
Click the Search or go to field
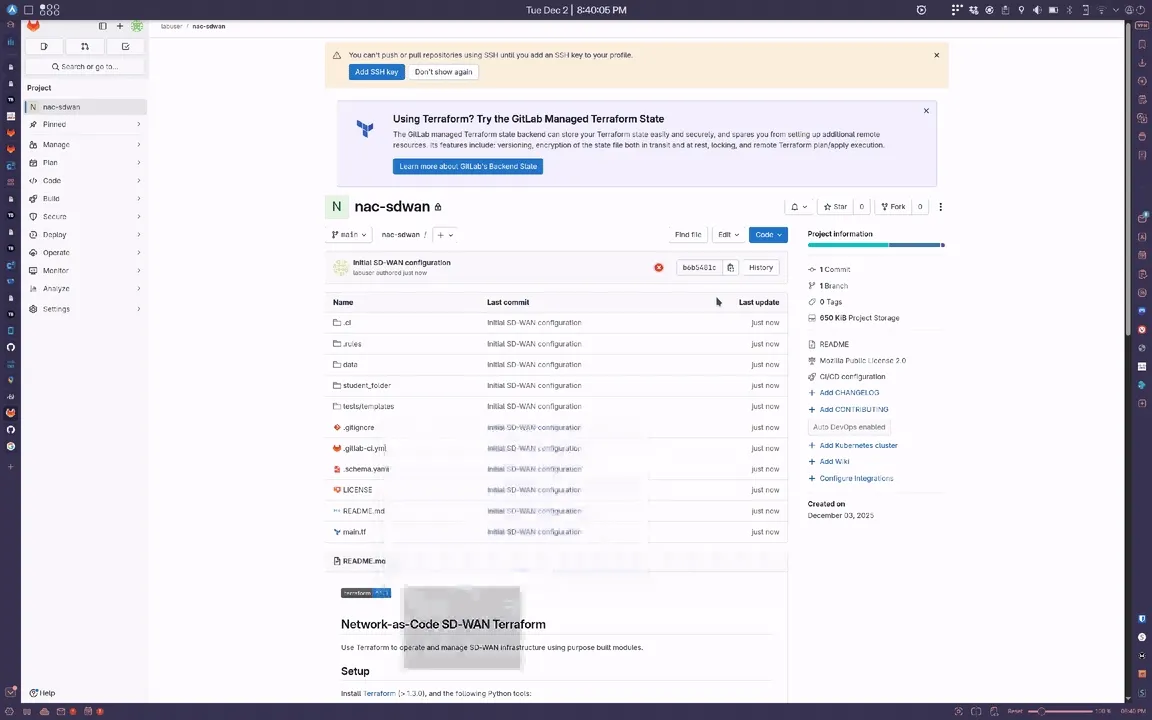click(x=85, y=66)
